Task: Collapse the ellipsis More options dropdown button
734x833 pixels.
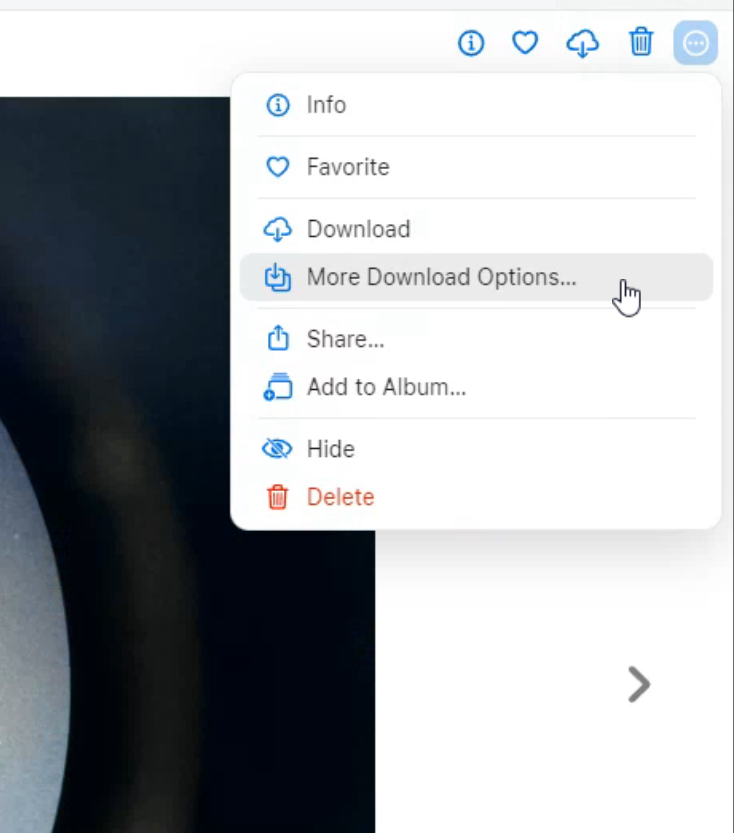Action: (x=695, y=43)
